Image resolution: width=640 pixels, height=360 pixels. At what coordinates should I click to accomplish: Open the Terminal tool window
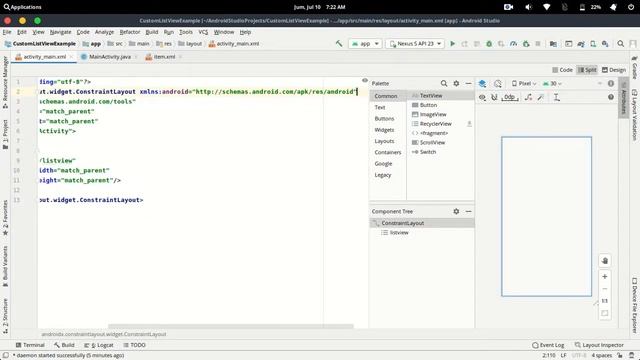(30, 345)
